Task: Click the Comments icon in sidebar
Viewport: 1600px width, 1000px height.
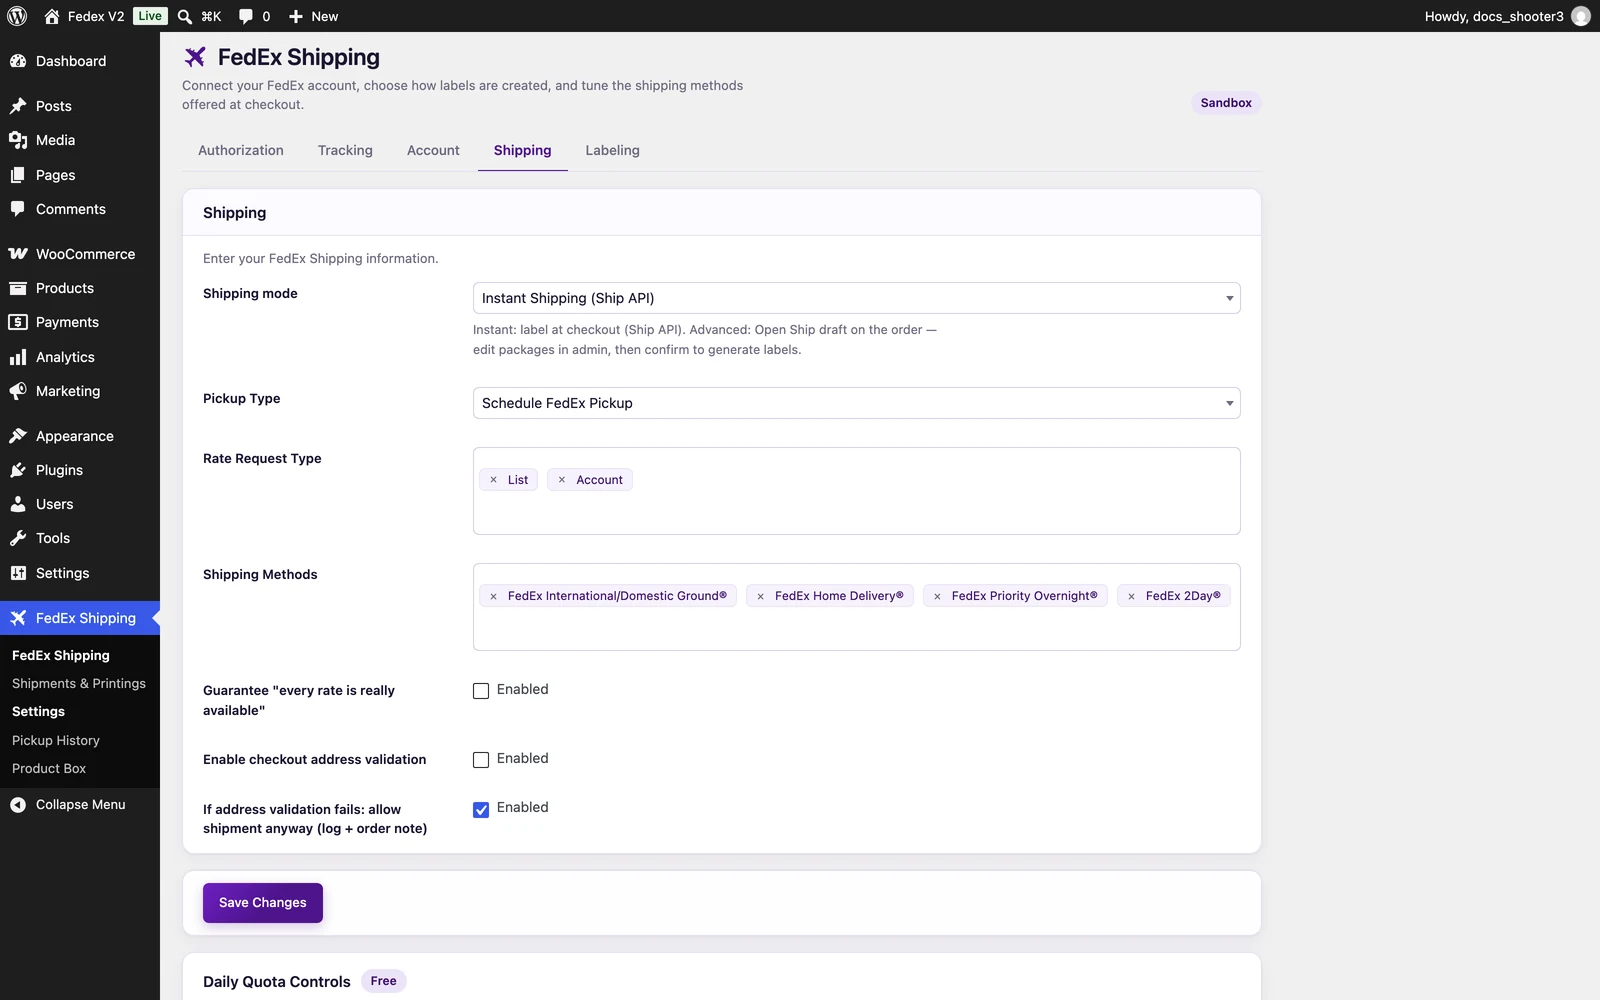Action: coord(18,209)
